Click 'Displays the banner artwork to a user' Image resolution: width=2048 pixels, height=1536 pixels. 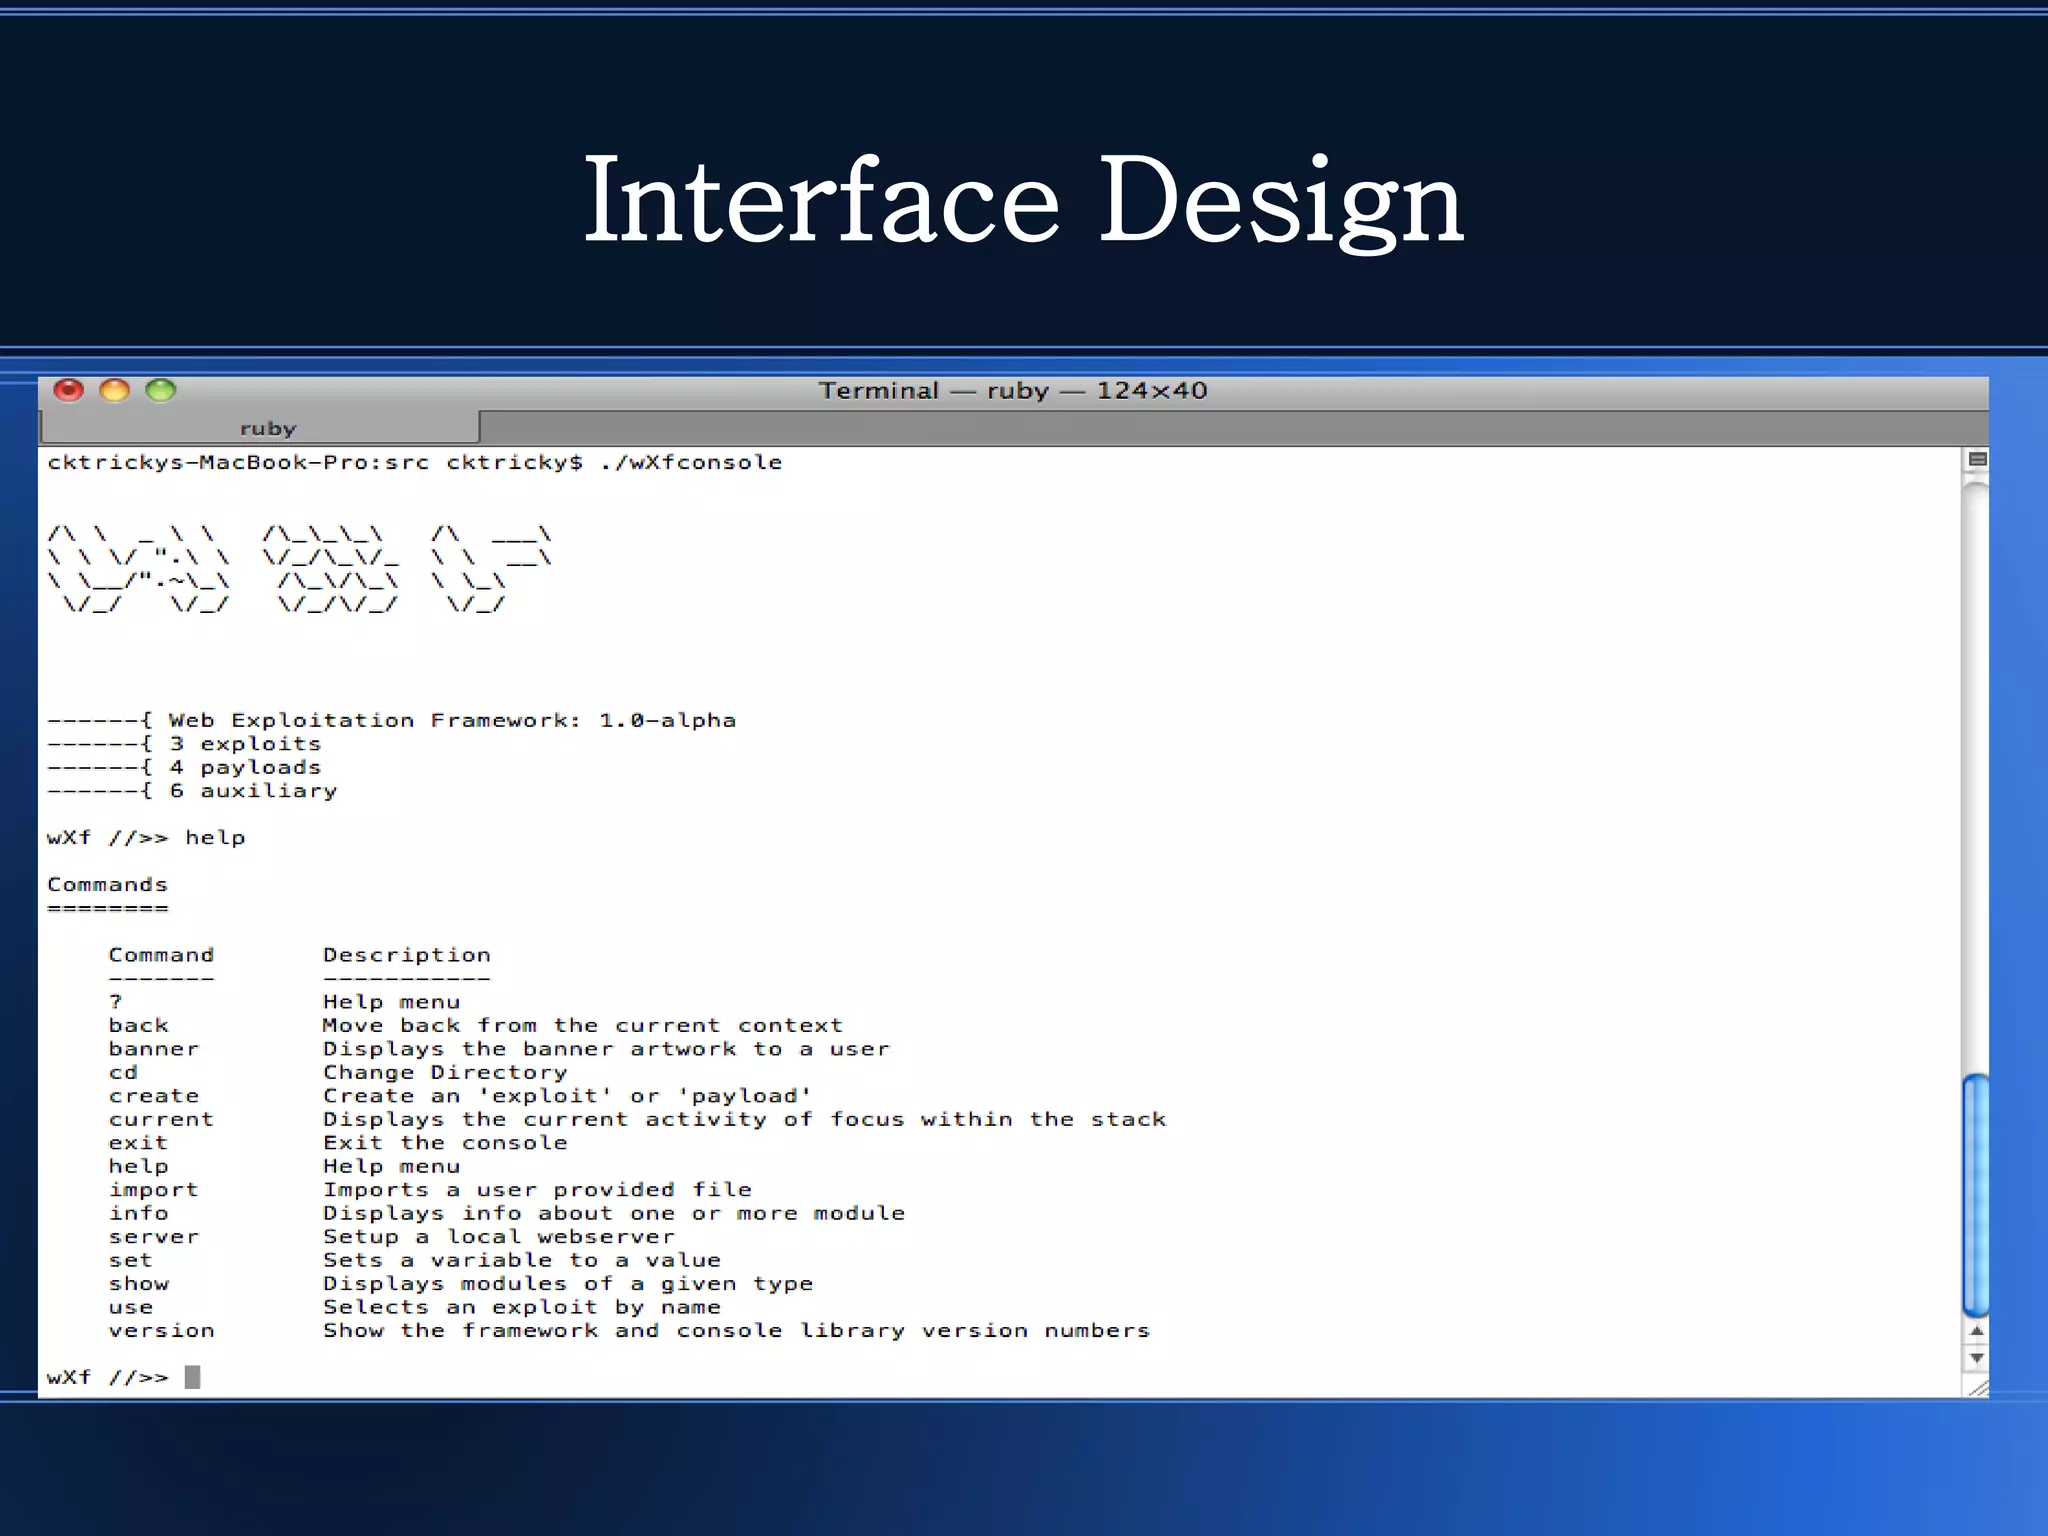[606, 1049]
